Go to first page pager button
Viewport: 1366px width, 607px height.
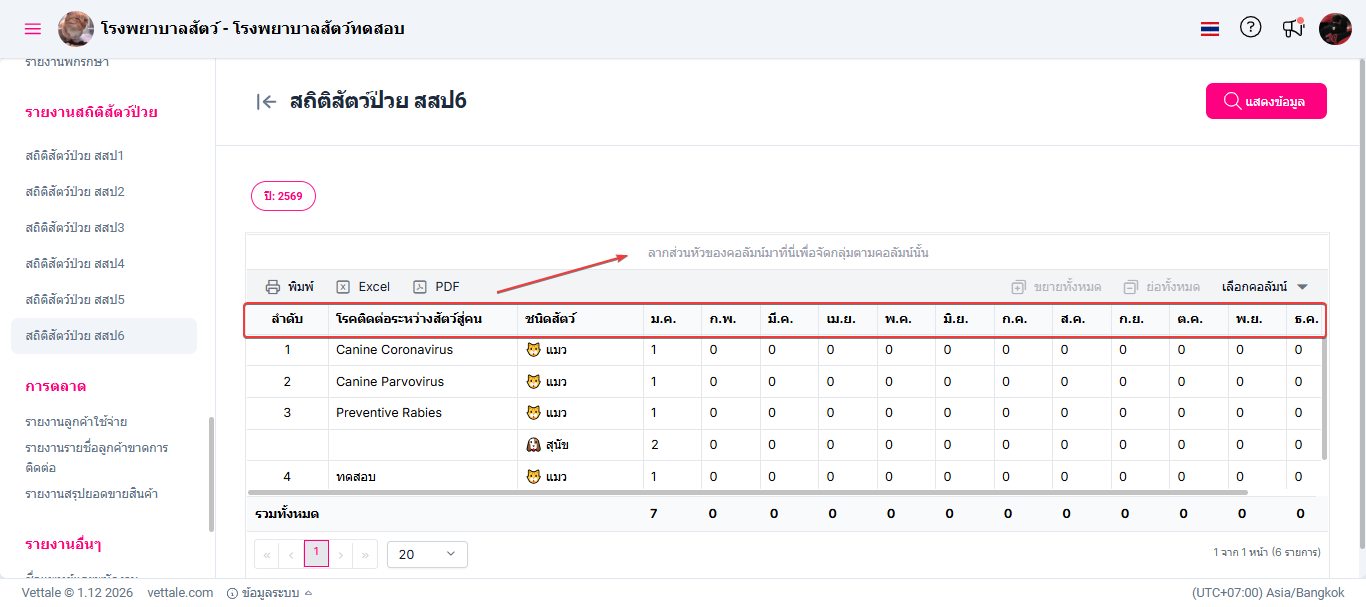[x=267, y=554]
